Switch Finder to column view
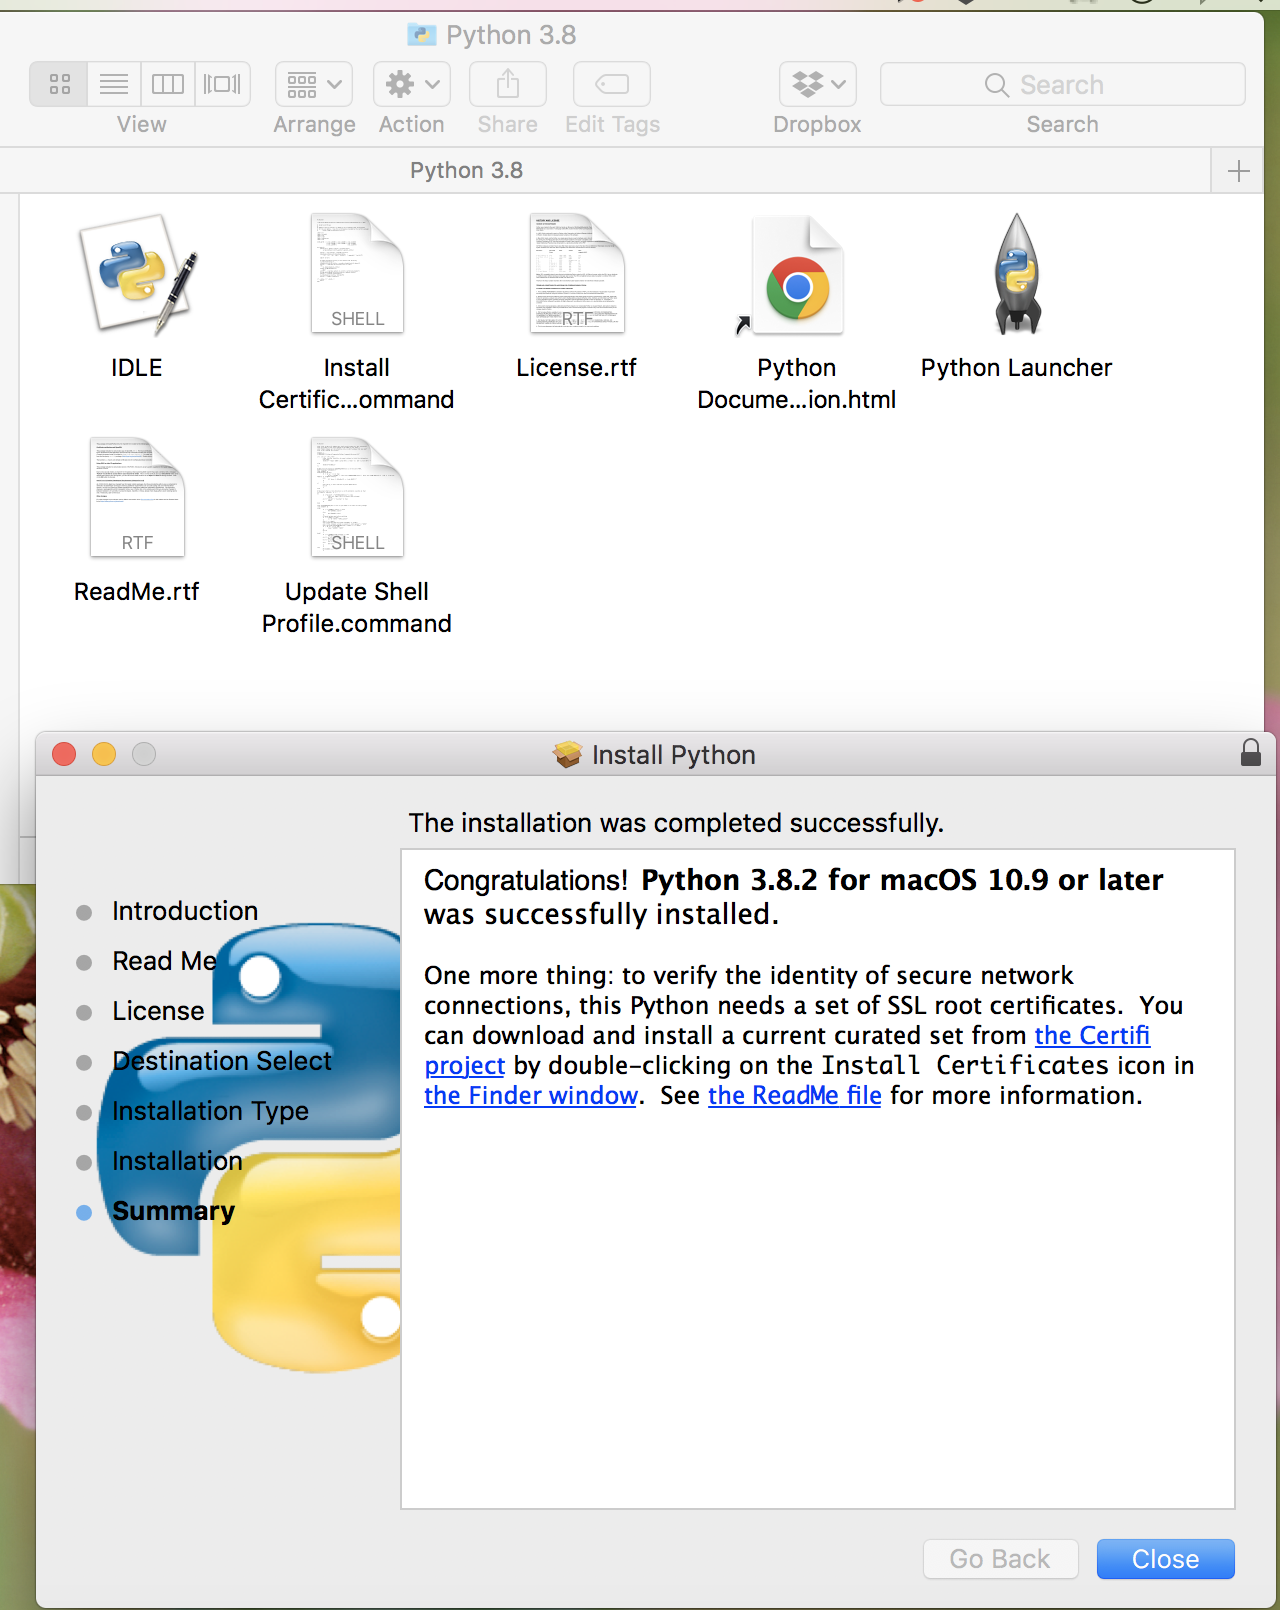The image size is (1280, 1610). (168, 84)
